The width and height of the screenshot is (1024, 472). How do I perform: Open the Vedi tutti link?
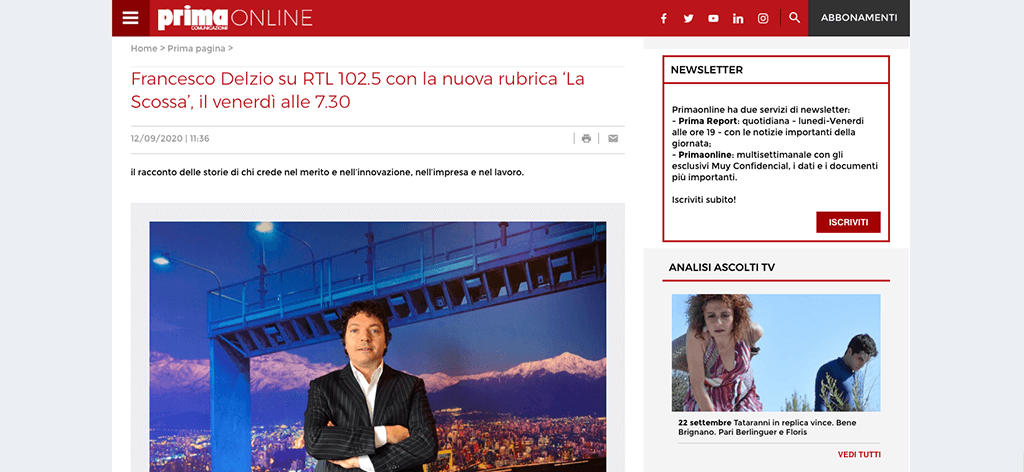[x=859, y=454]
